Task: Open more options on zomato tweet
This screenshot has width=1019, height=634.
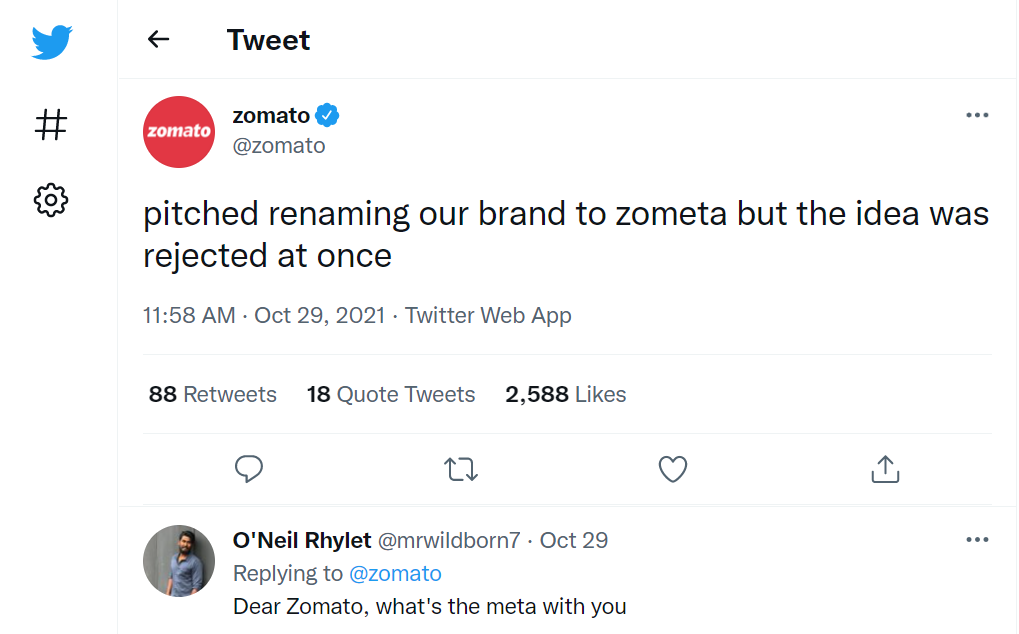Action: [976, 115]
